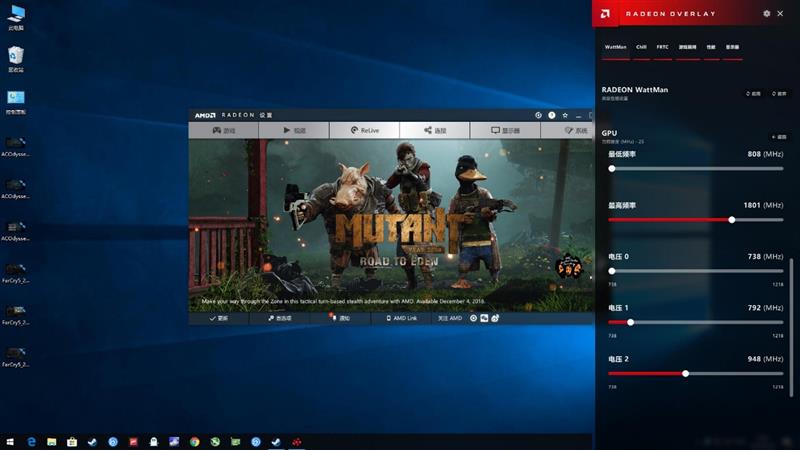The image size is (800, 450).
Task: Switch to the Chill tab
Action: coord(641,47)
